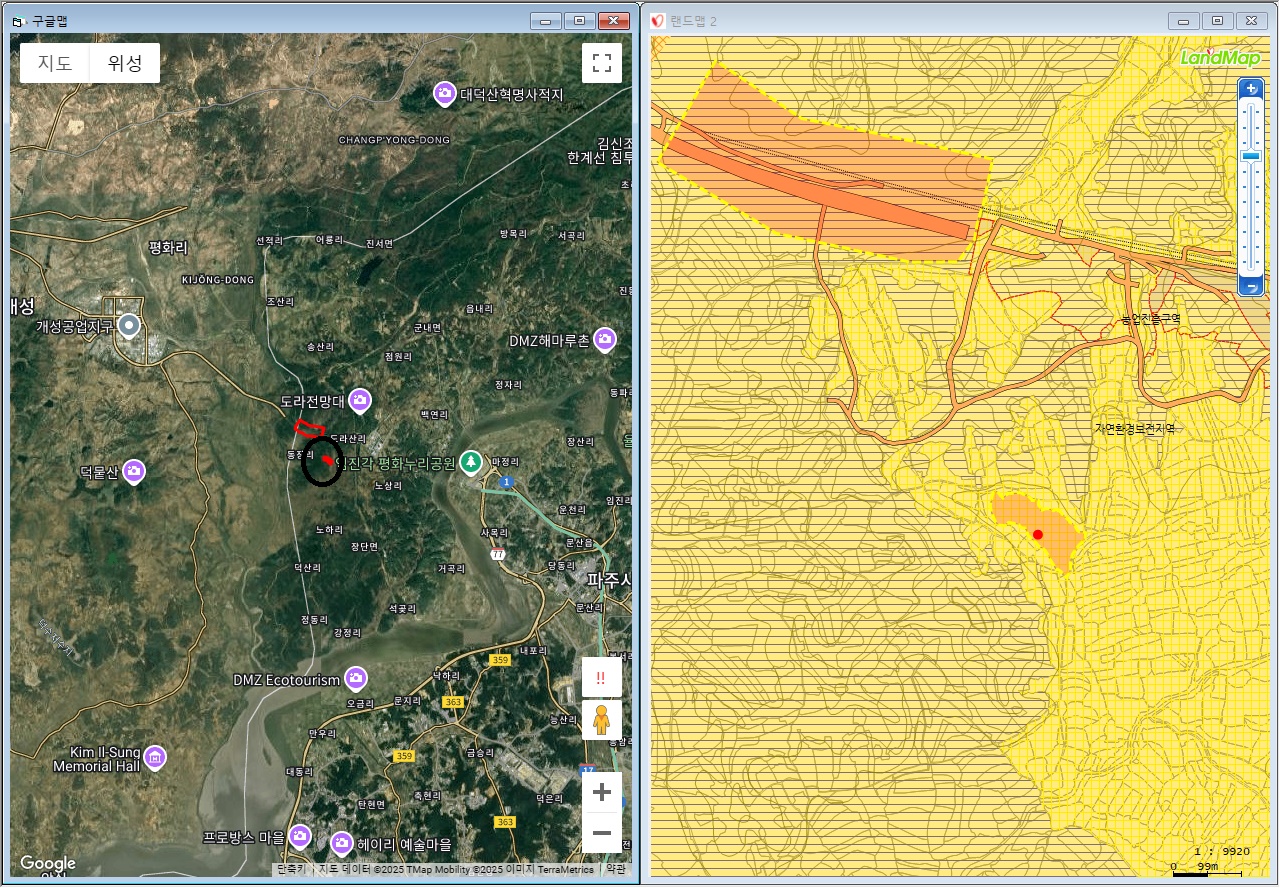Image resolution: width=1280 pixels, height=888 pixels.
Task: Click the 개성공업지구 gray pin marker
Action: coord(128,326)
